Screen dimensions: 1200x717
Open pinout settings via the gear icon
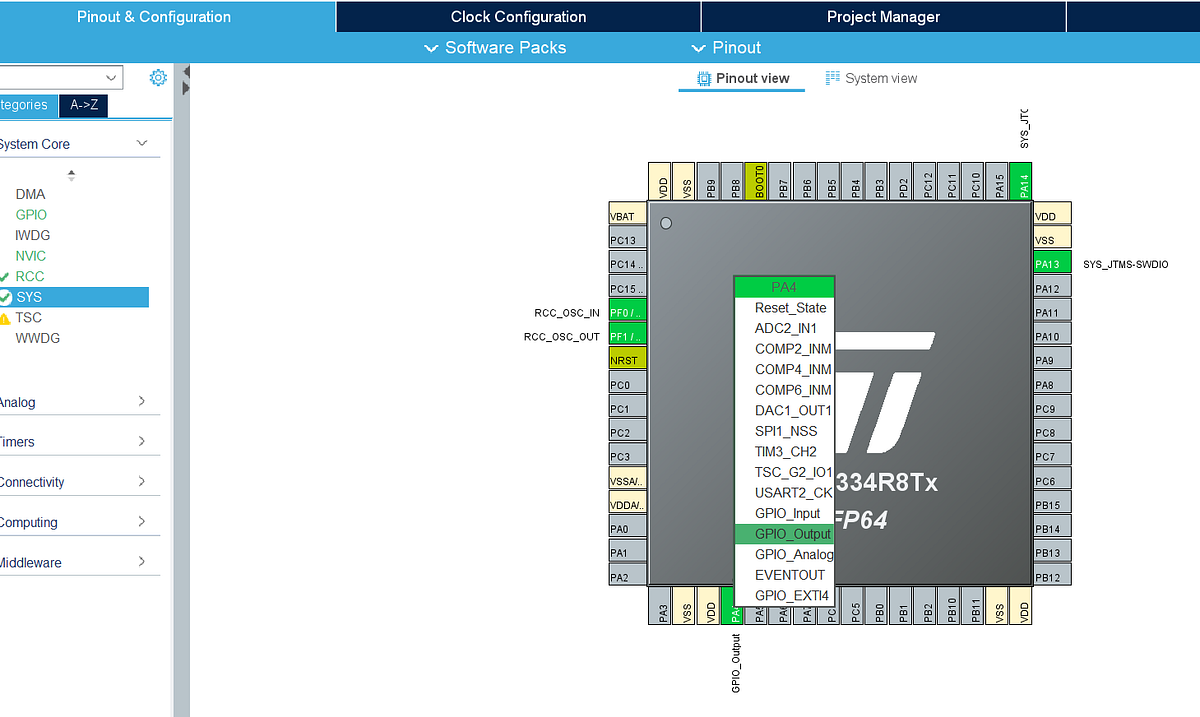point(157,77)
